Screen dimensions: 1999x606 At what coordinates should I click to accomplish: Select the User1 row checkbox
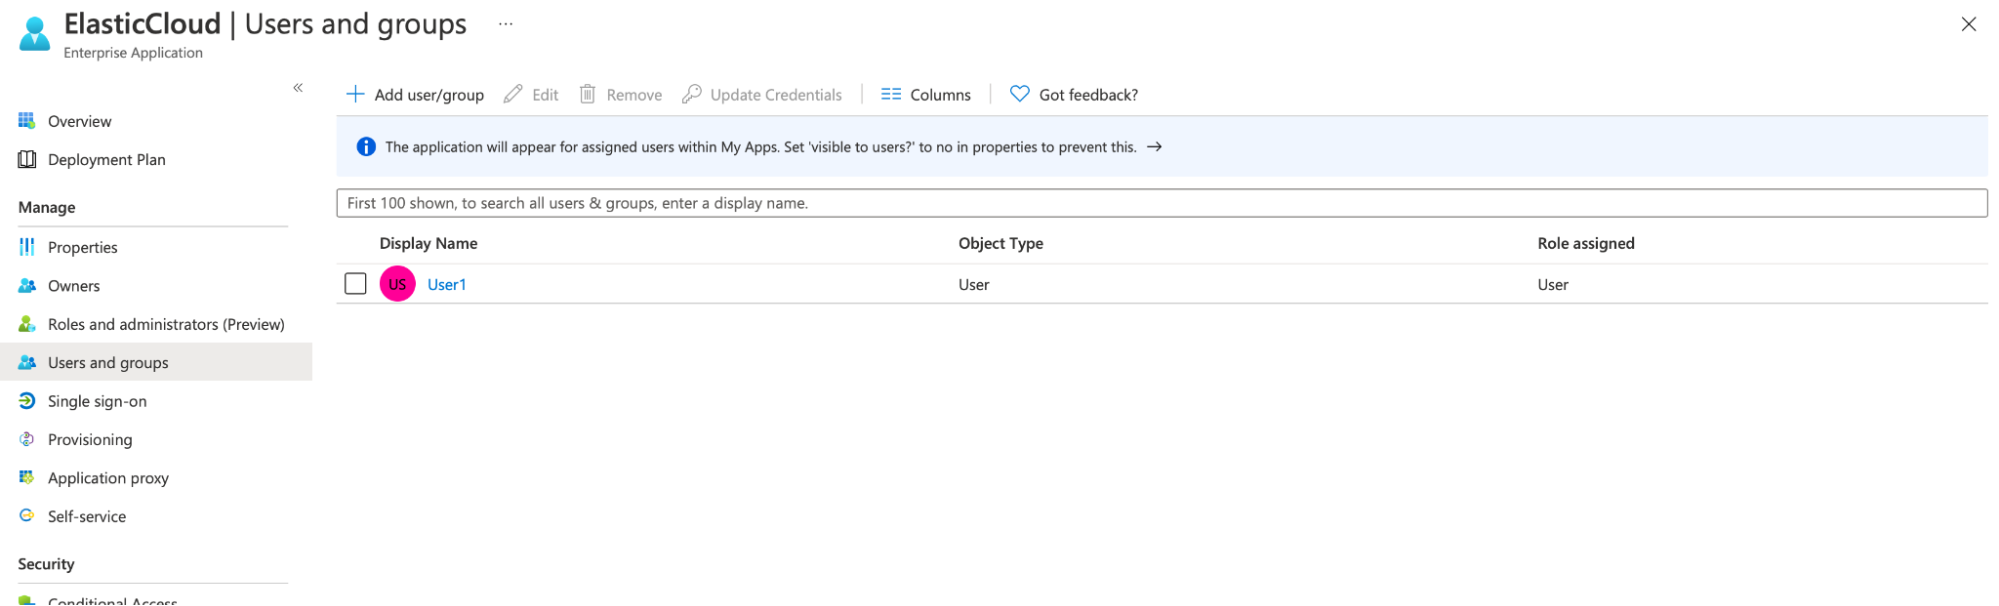pos(355,284)
